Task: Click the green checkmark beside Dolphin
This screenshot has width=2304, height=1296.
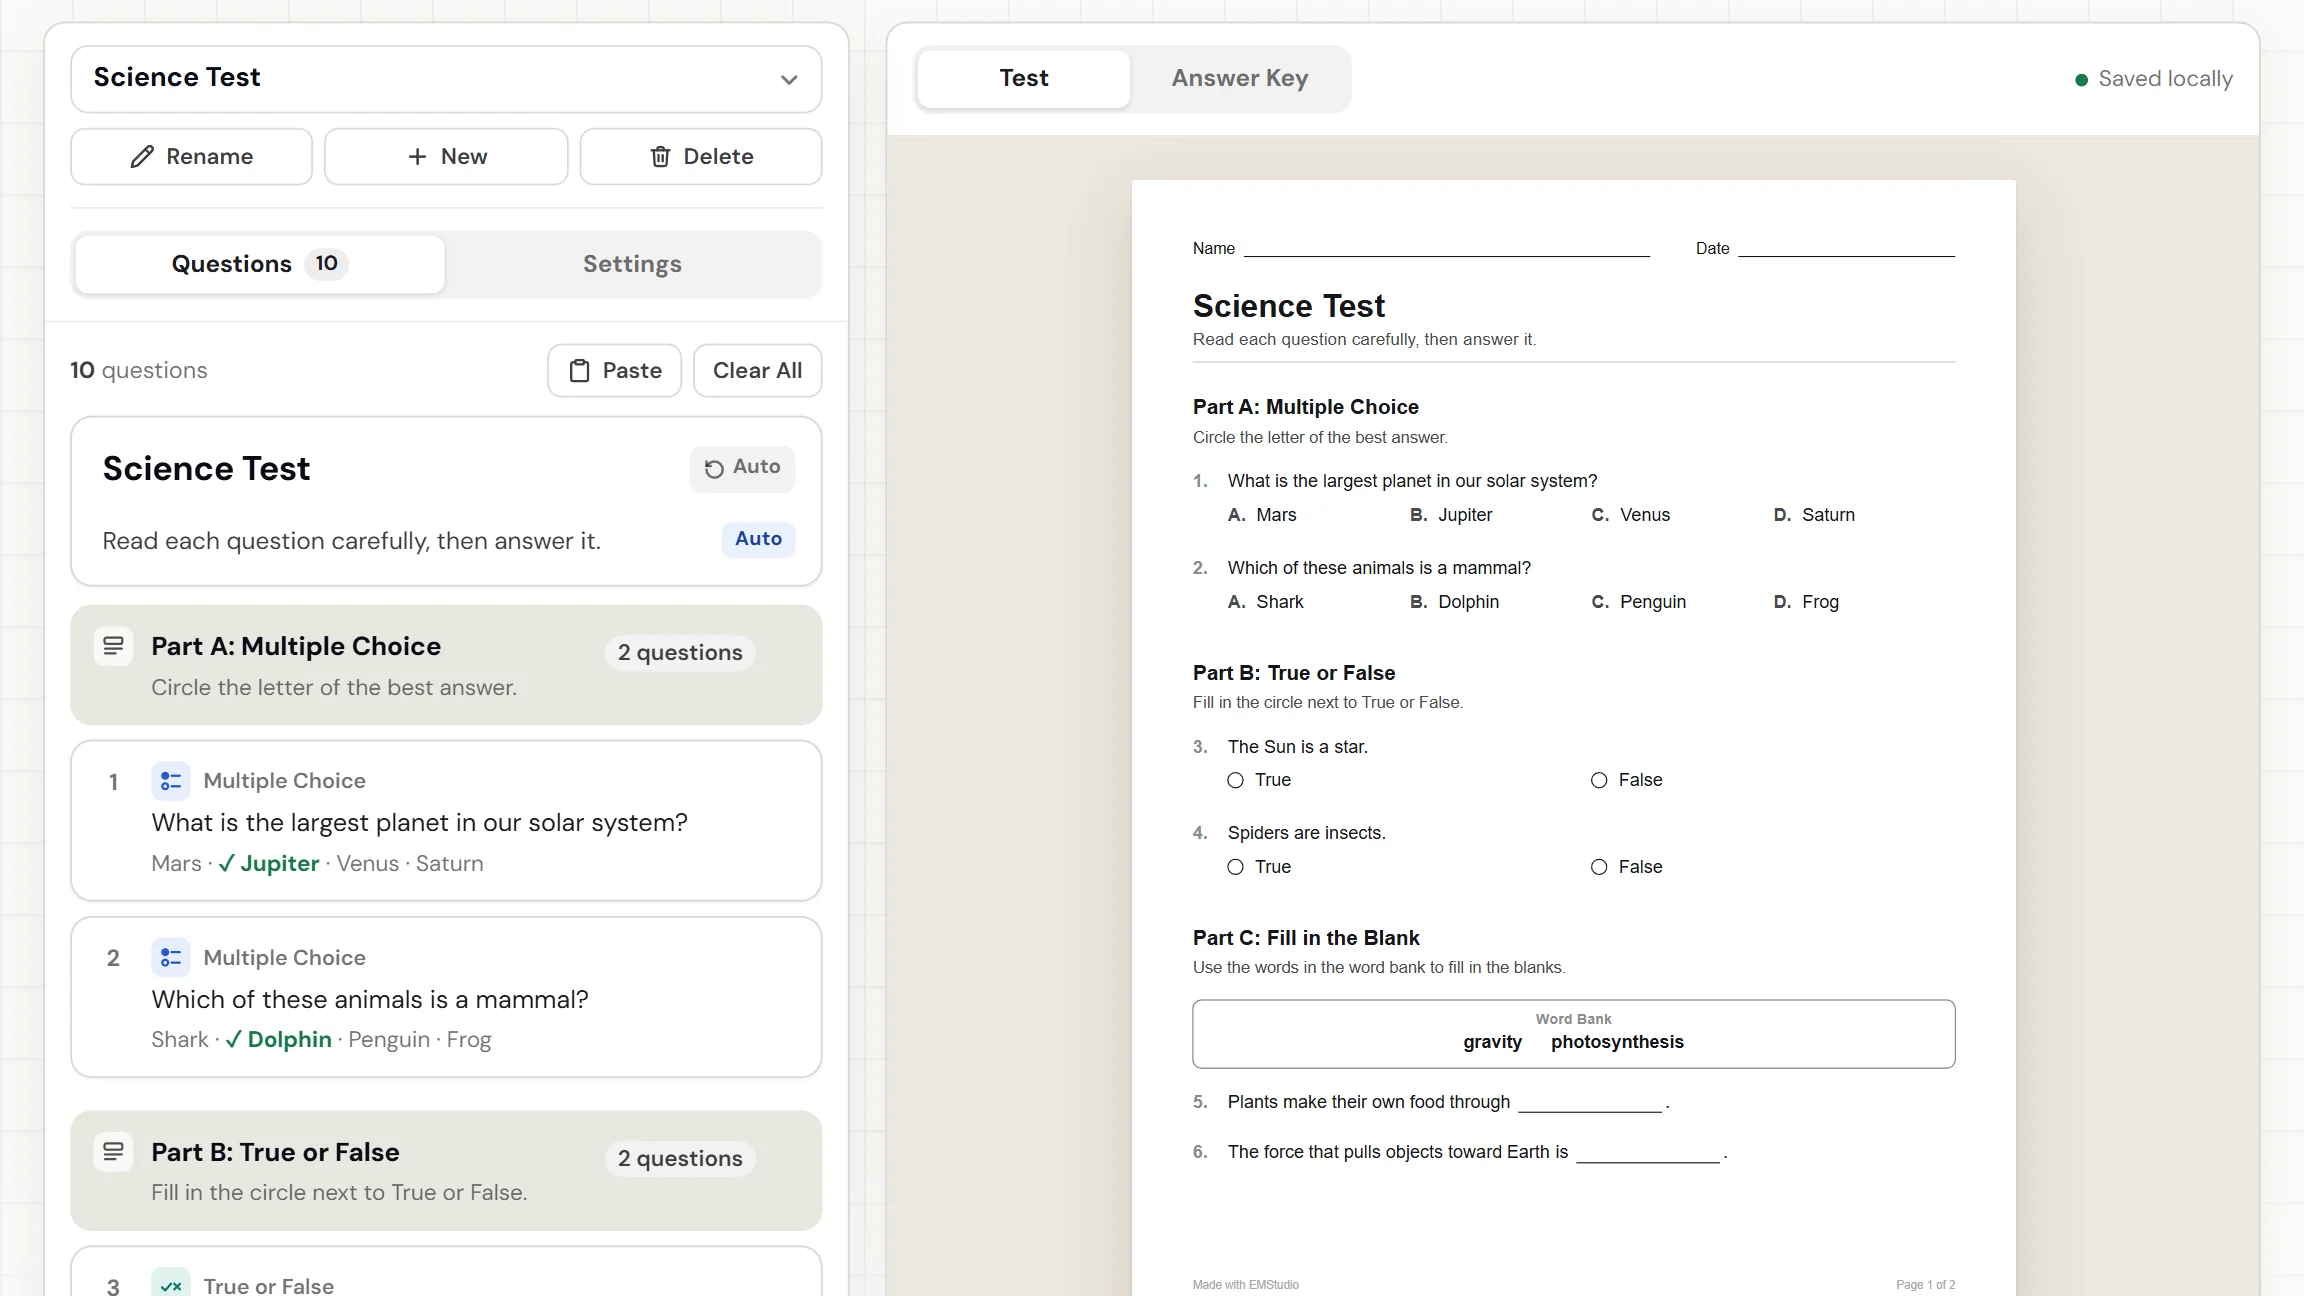Action: [234, 1040]
